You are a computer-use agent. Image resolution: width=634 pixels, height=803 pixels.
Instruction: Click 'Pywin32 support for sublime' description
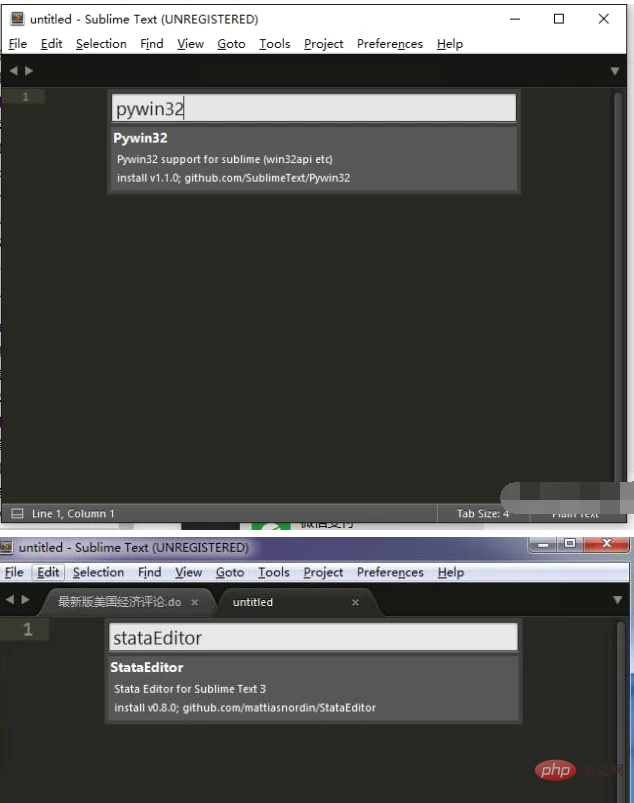pos(224,159)
